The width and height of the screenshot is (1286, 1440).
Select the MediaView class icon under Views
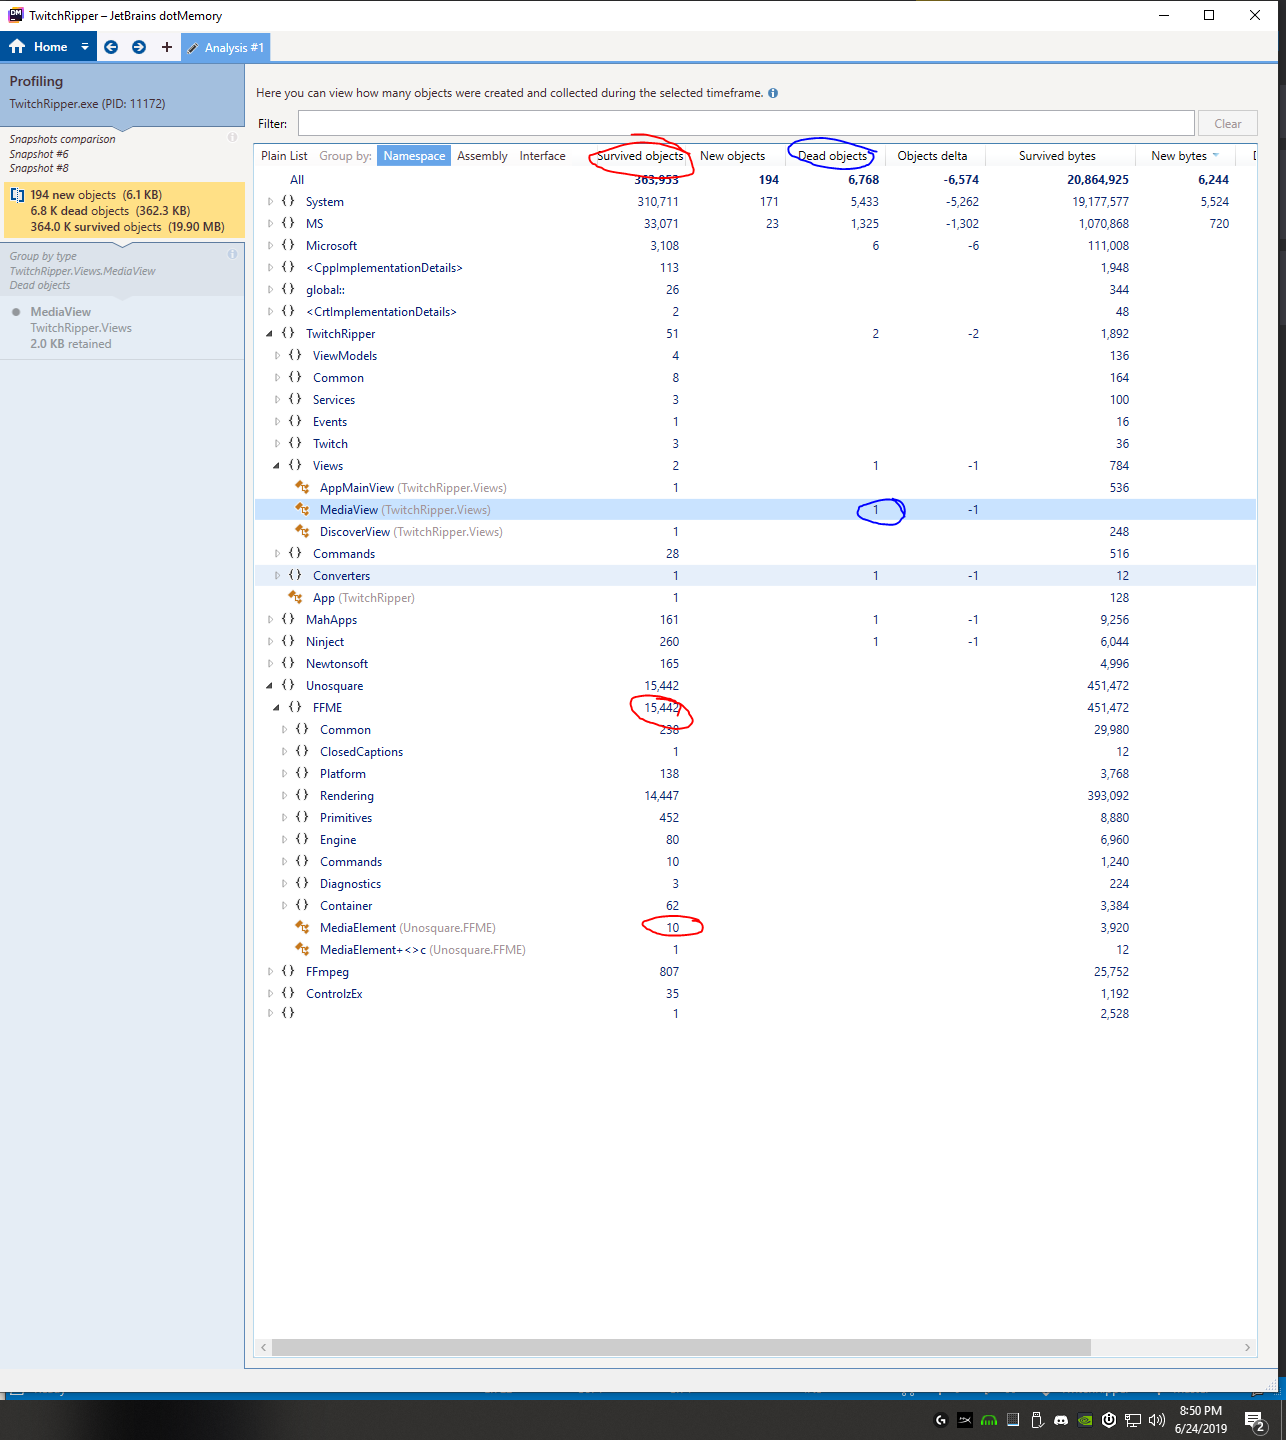(x=302, y=509)
